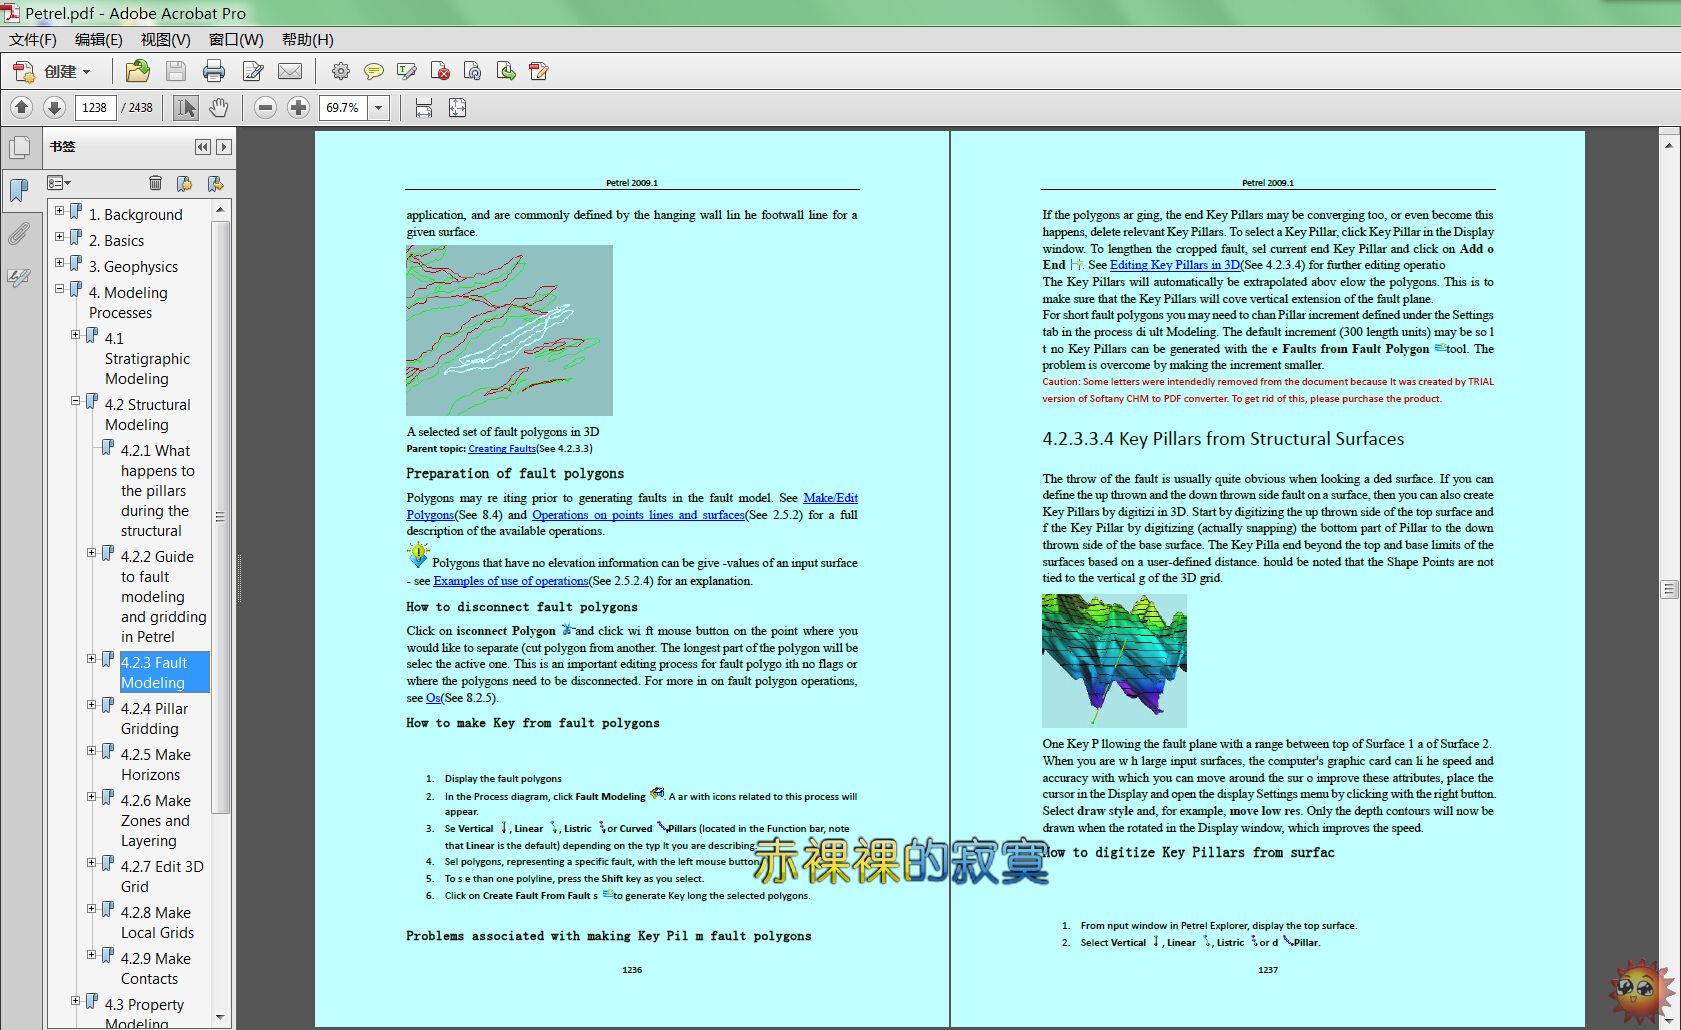The width and height of the screenshot is (1681, 1030).
Task: Click the export PDF toolbar icon
Action: (x=506, y=71)
